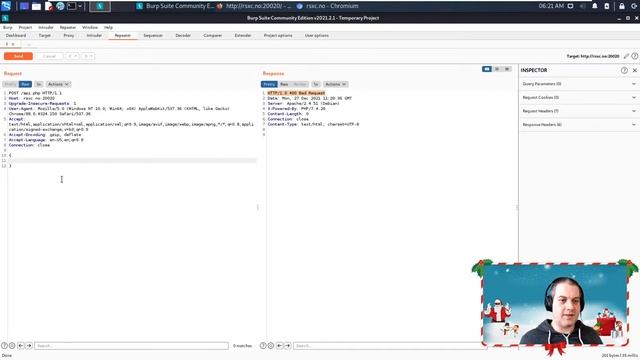The width and height of the screenshot is (640, 360).
Task: Switch to the Comparer tab
Action: point(213,36)
